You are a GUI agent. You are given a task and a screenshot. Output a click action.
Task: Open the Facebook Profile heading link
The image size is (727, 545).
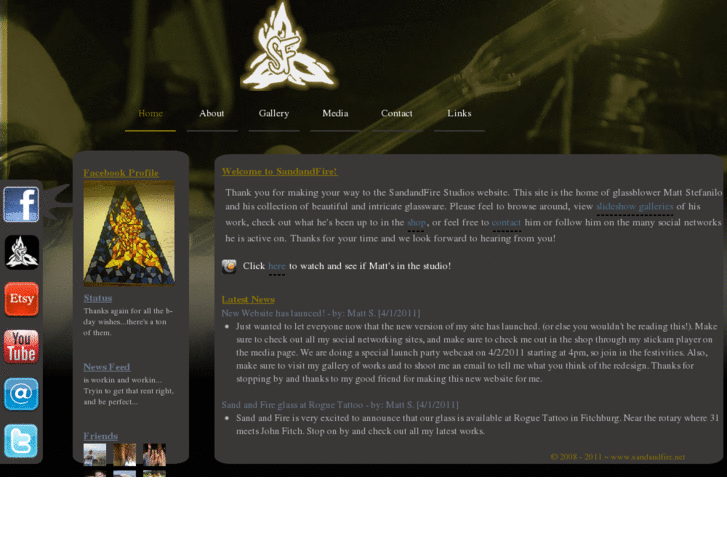coord(121,173)
